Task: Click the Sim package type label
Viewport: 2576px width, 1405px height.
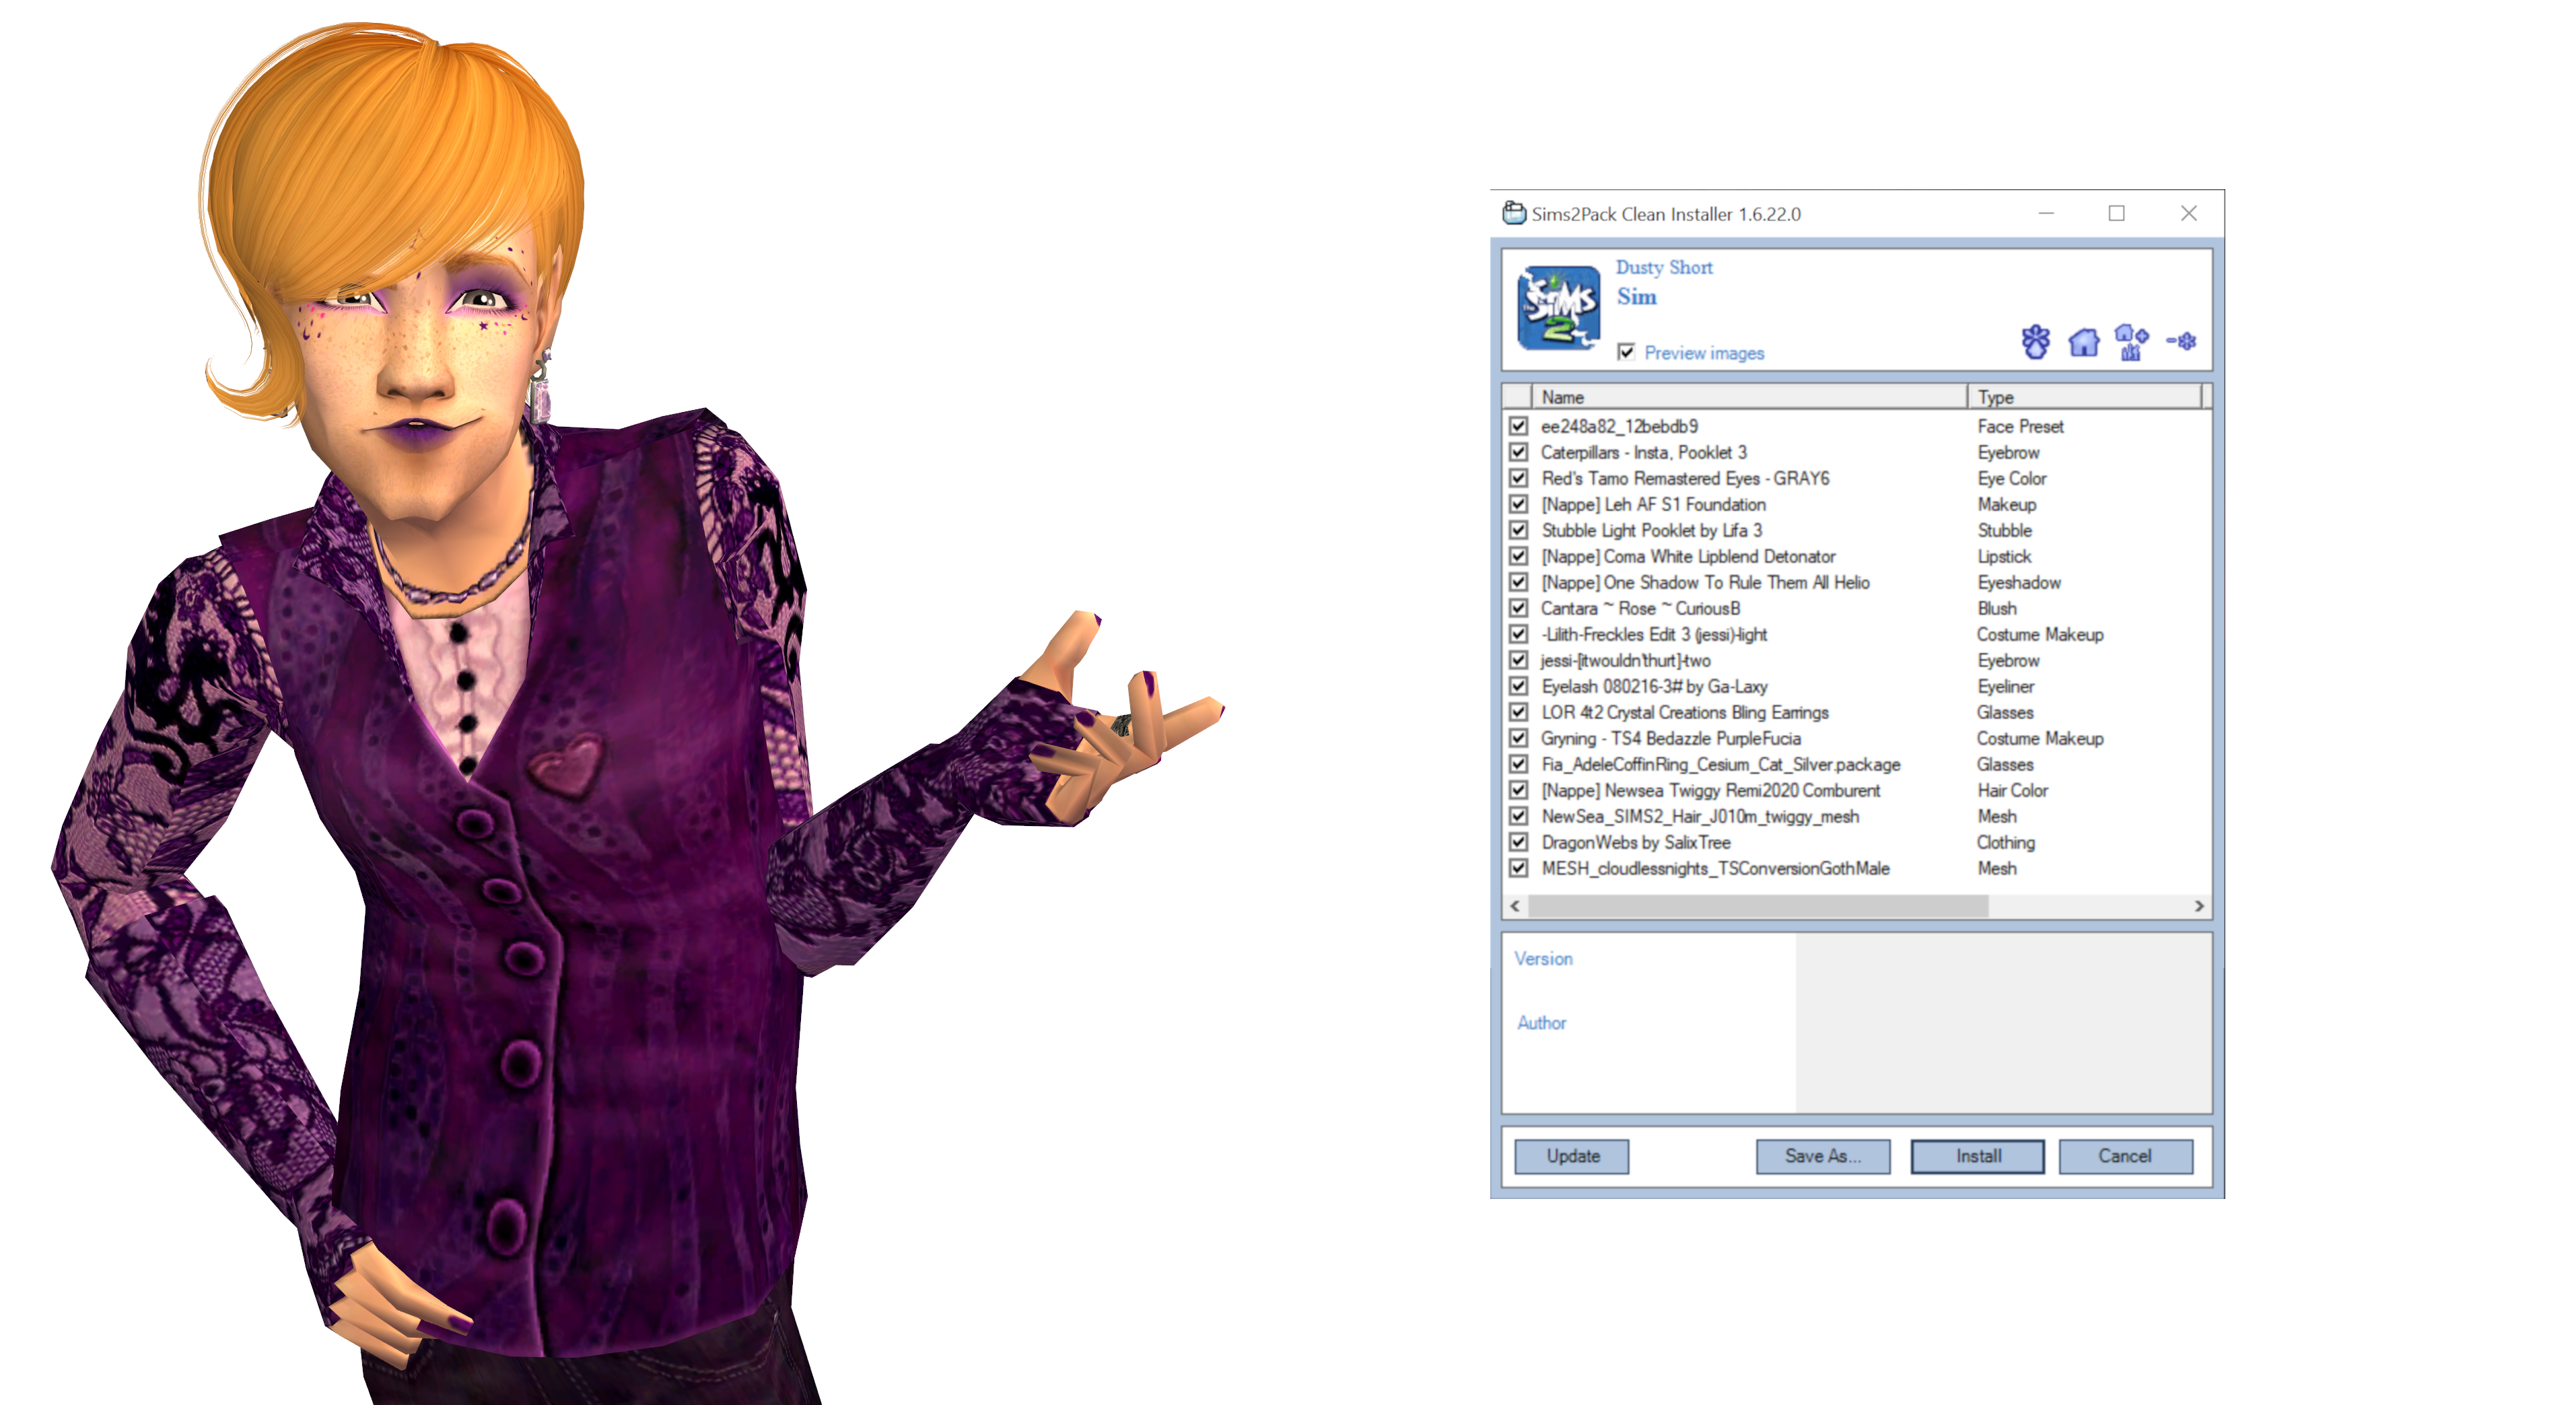Action: [1636, 297]
